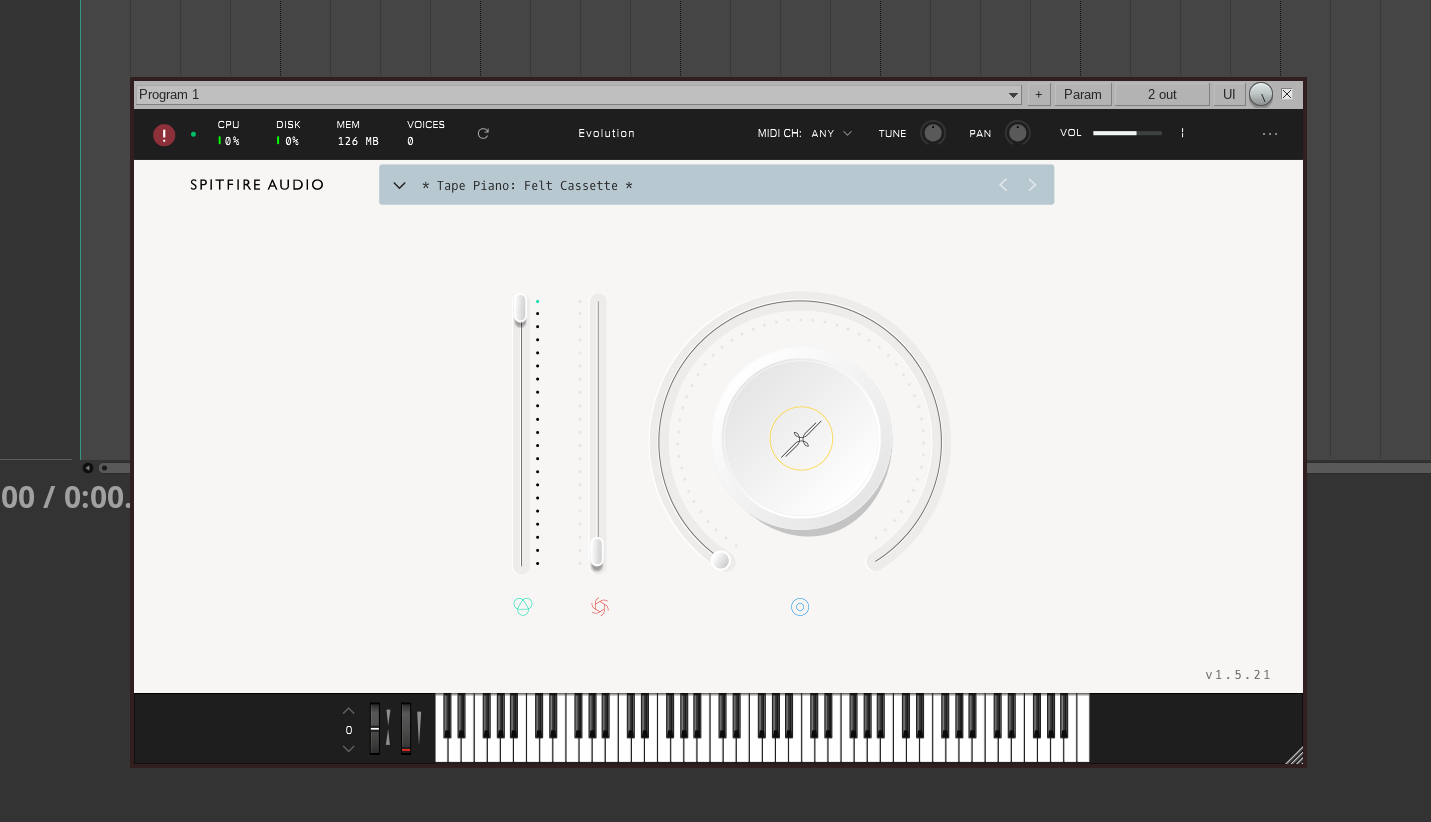Click the host wet/dry knob beside UI
1431x822 pixels.
coord(1261,94)
